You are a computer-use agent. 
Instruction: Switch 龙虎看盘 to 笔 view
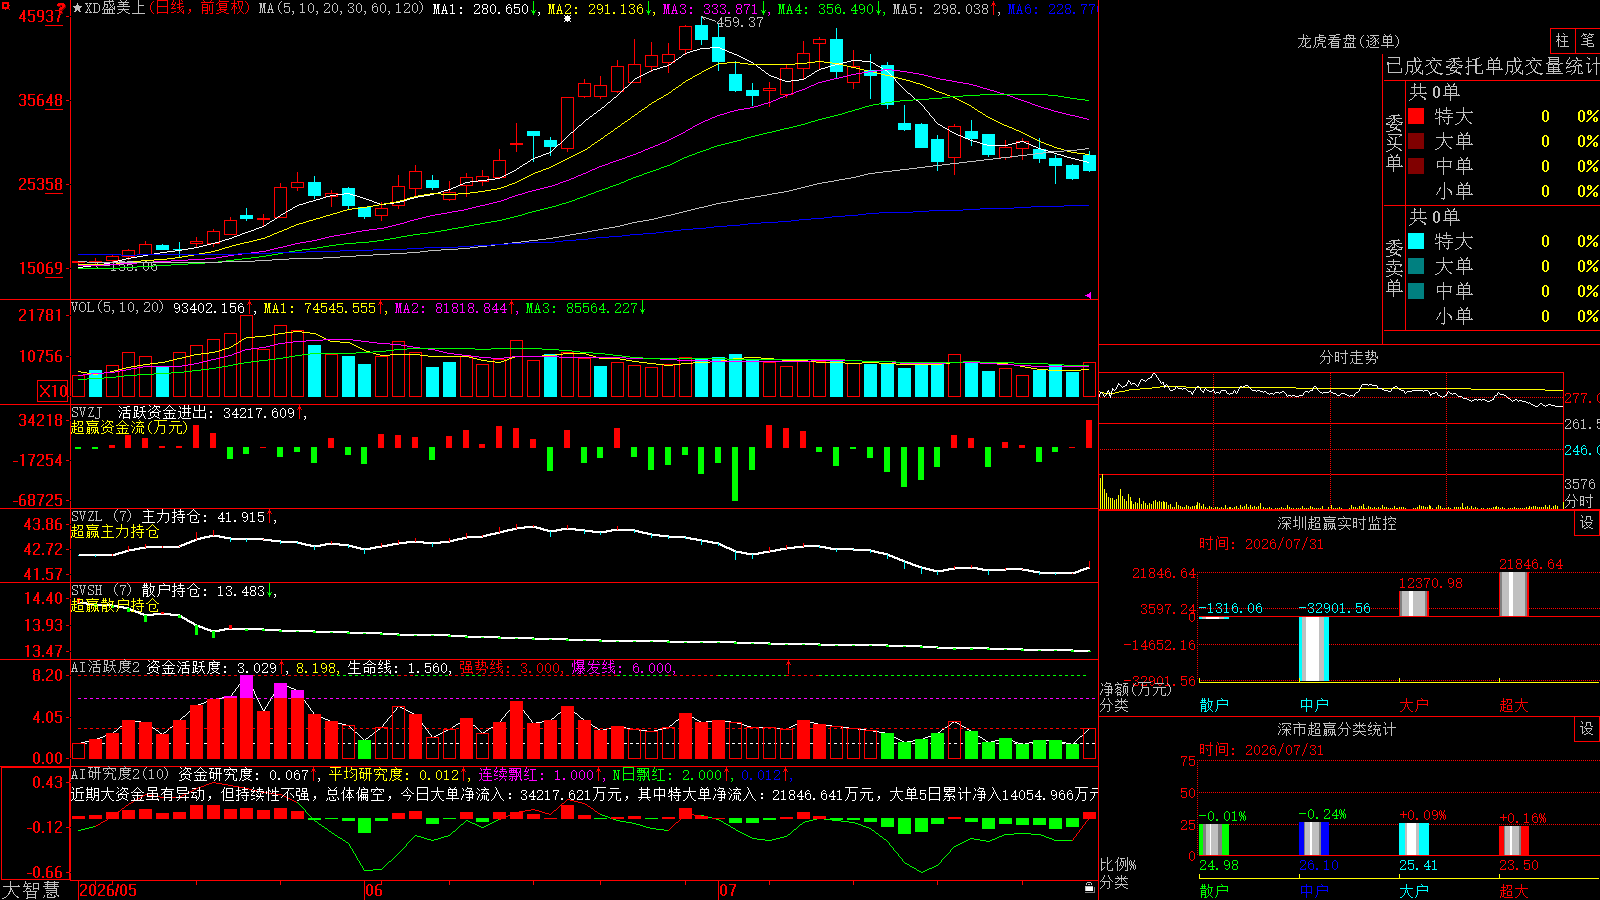coord(1587,40)
